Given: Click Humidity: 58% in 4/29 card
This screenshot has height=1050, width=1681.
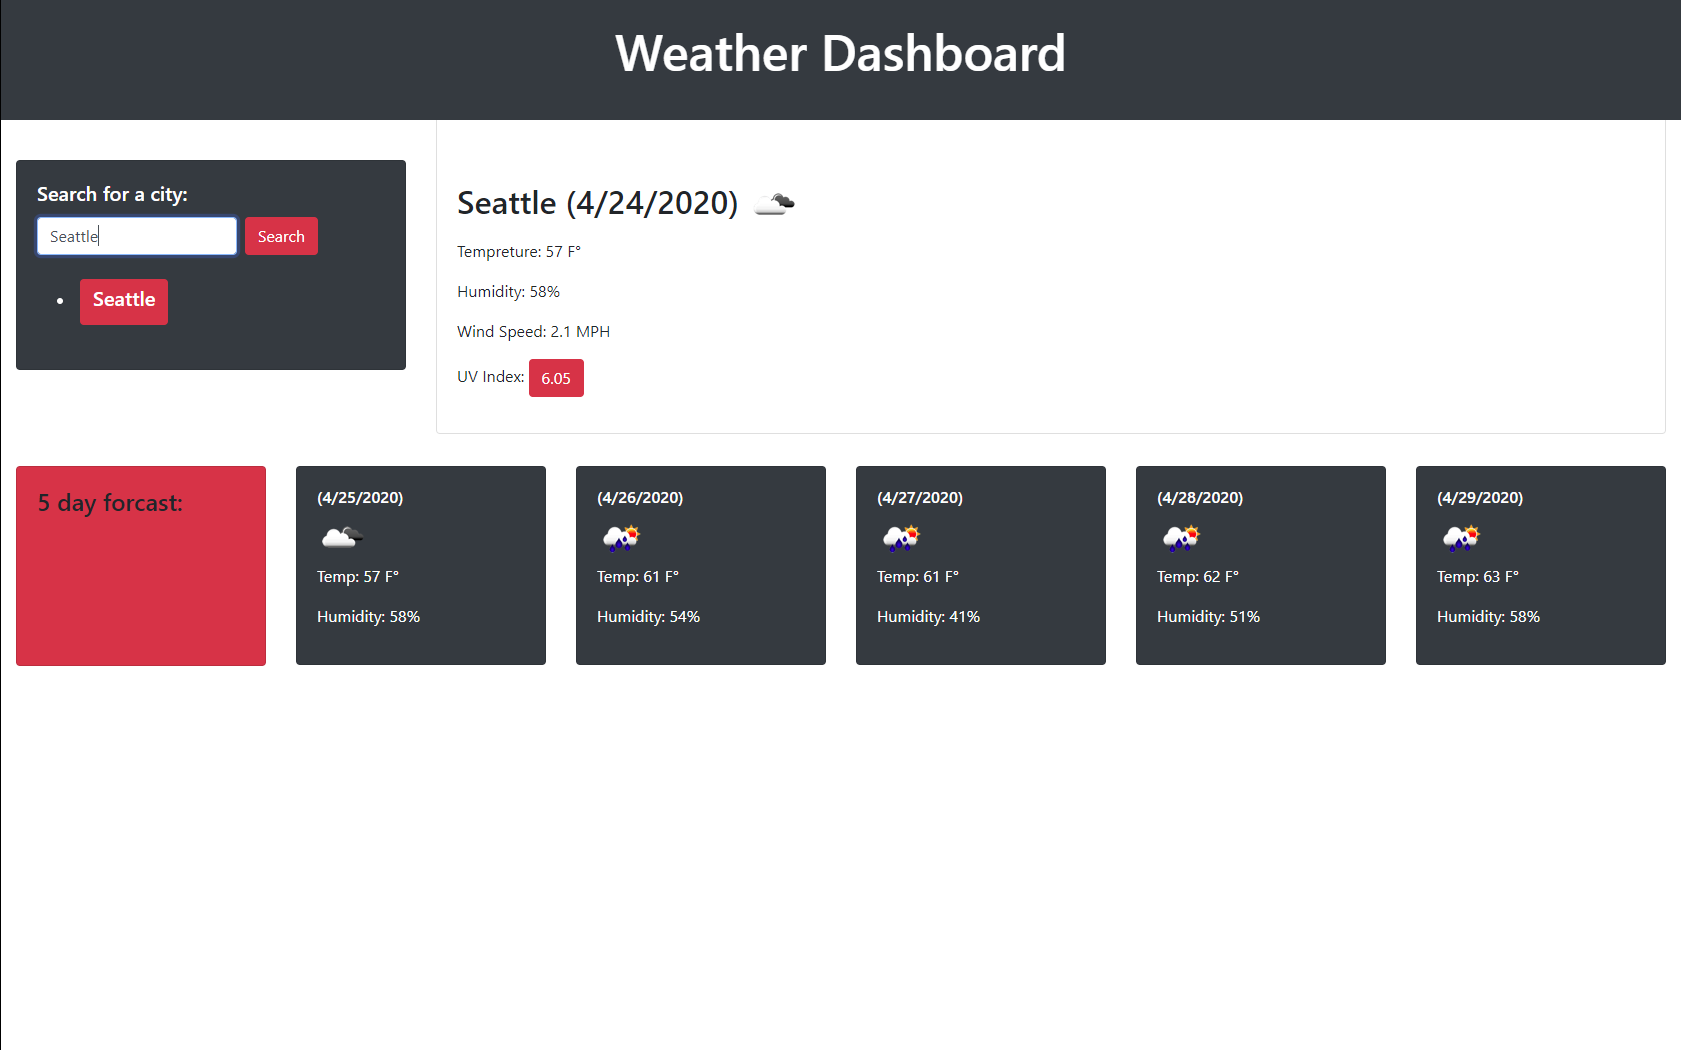Looking at the screenshot, I should point(1488,617).
